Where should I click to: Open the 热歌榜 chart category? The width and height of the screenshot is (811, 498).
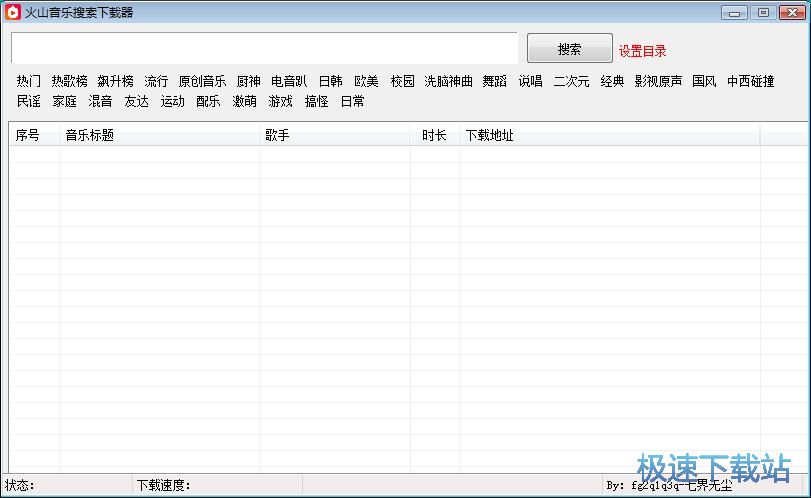pos(69,81)
